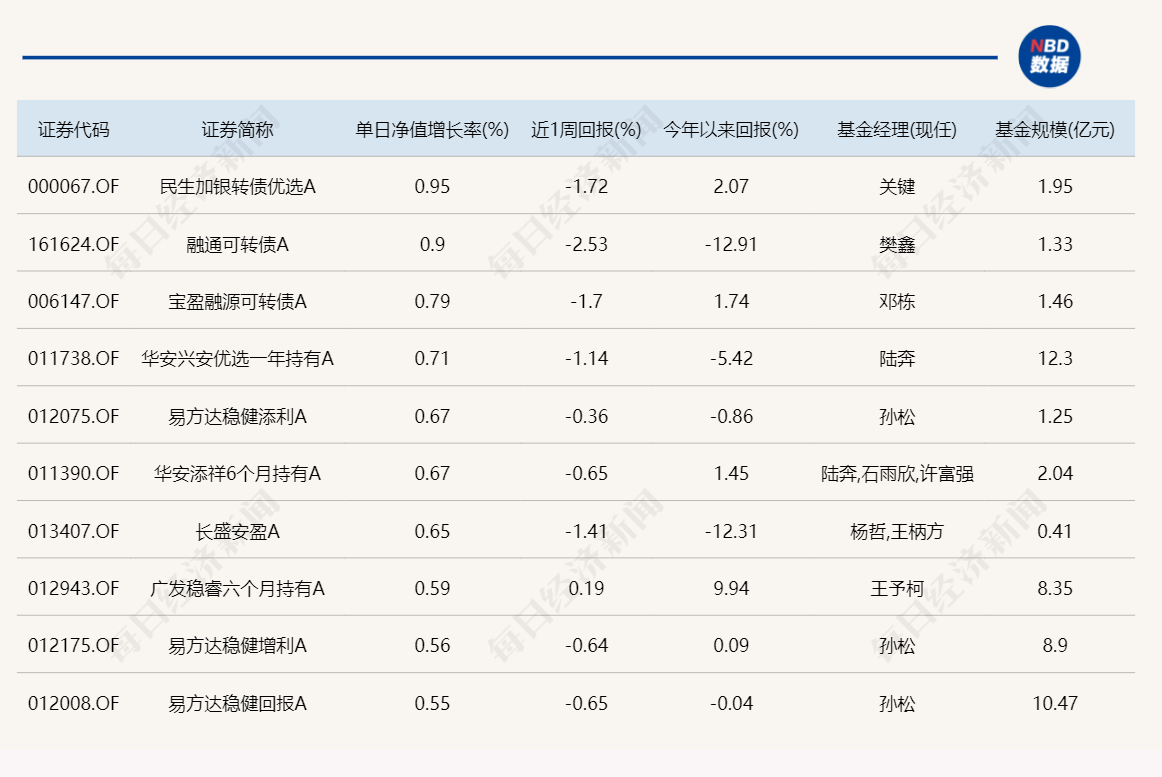Select fund code 012175.OF
The image size is (1162, 777).
(73, 645)
